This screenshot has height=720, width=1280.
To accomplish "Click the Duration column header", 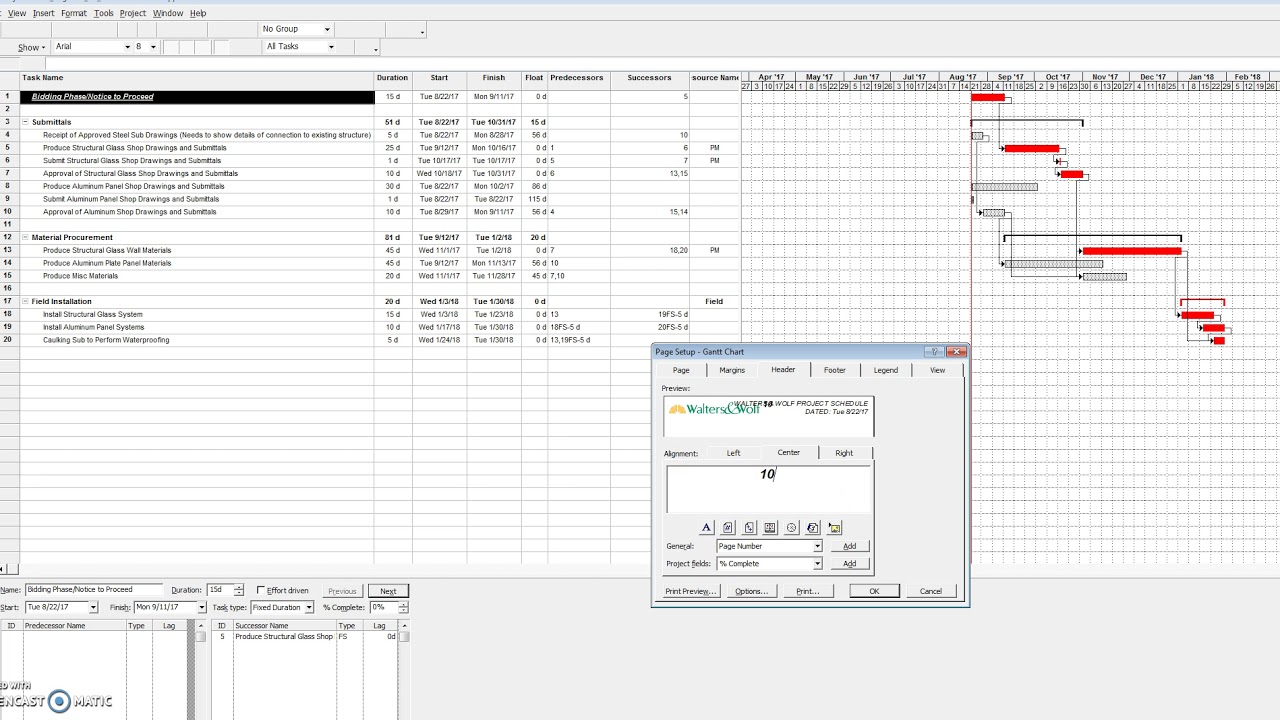I will click(x=393, y=78).
